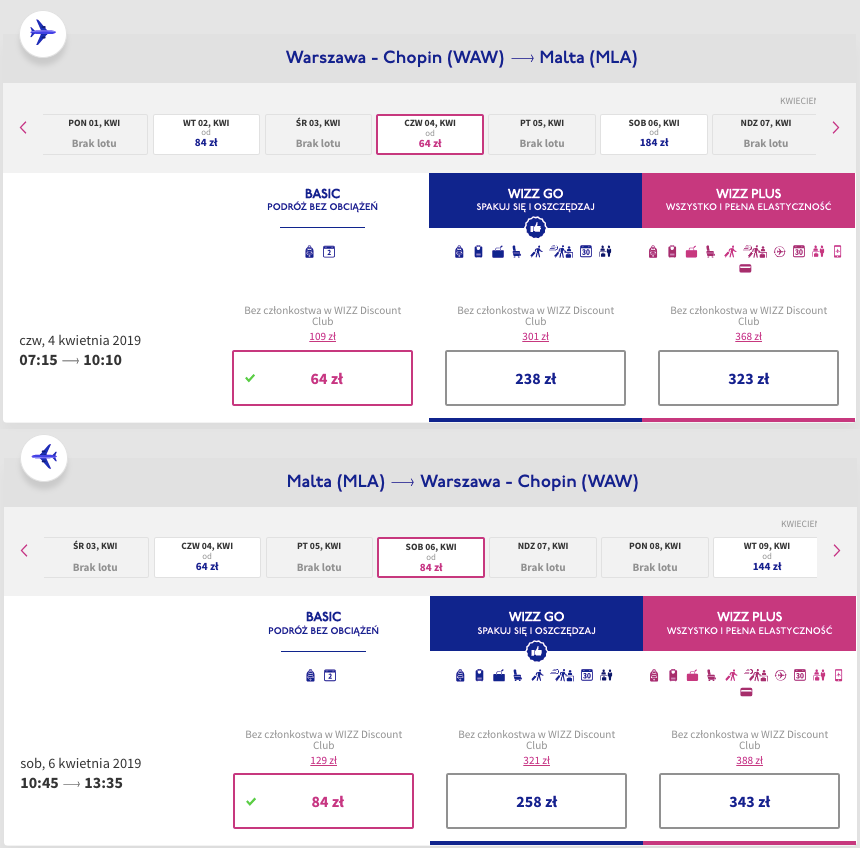The width and height of the screenshot is (860, 848).
Task: Click Warszawa - Chopin (WAW) to Malta title
Action: [461, 57]
